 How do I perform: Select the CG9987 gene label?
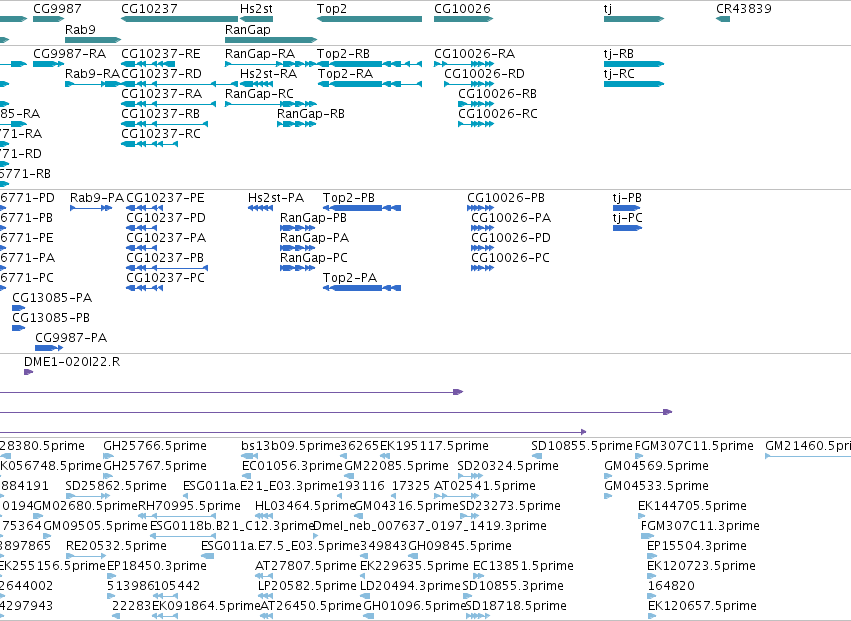57,9
